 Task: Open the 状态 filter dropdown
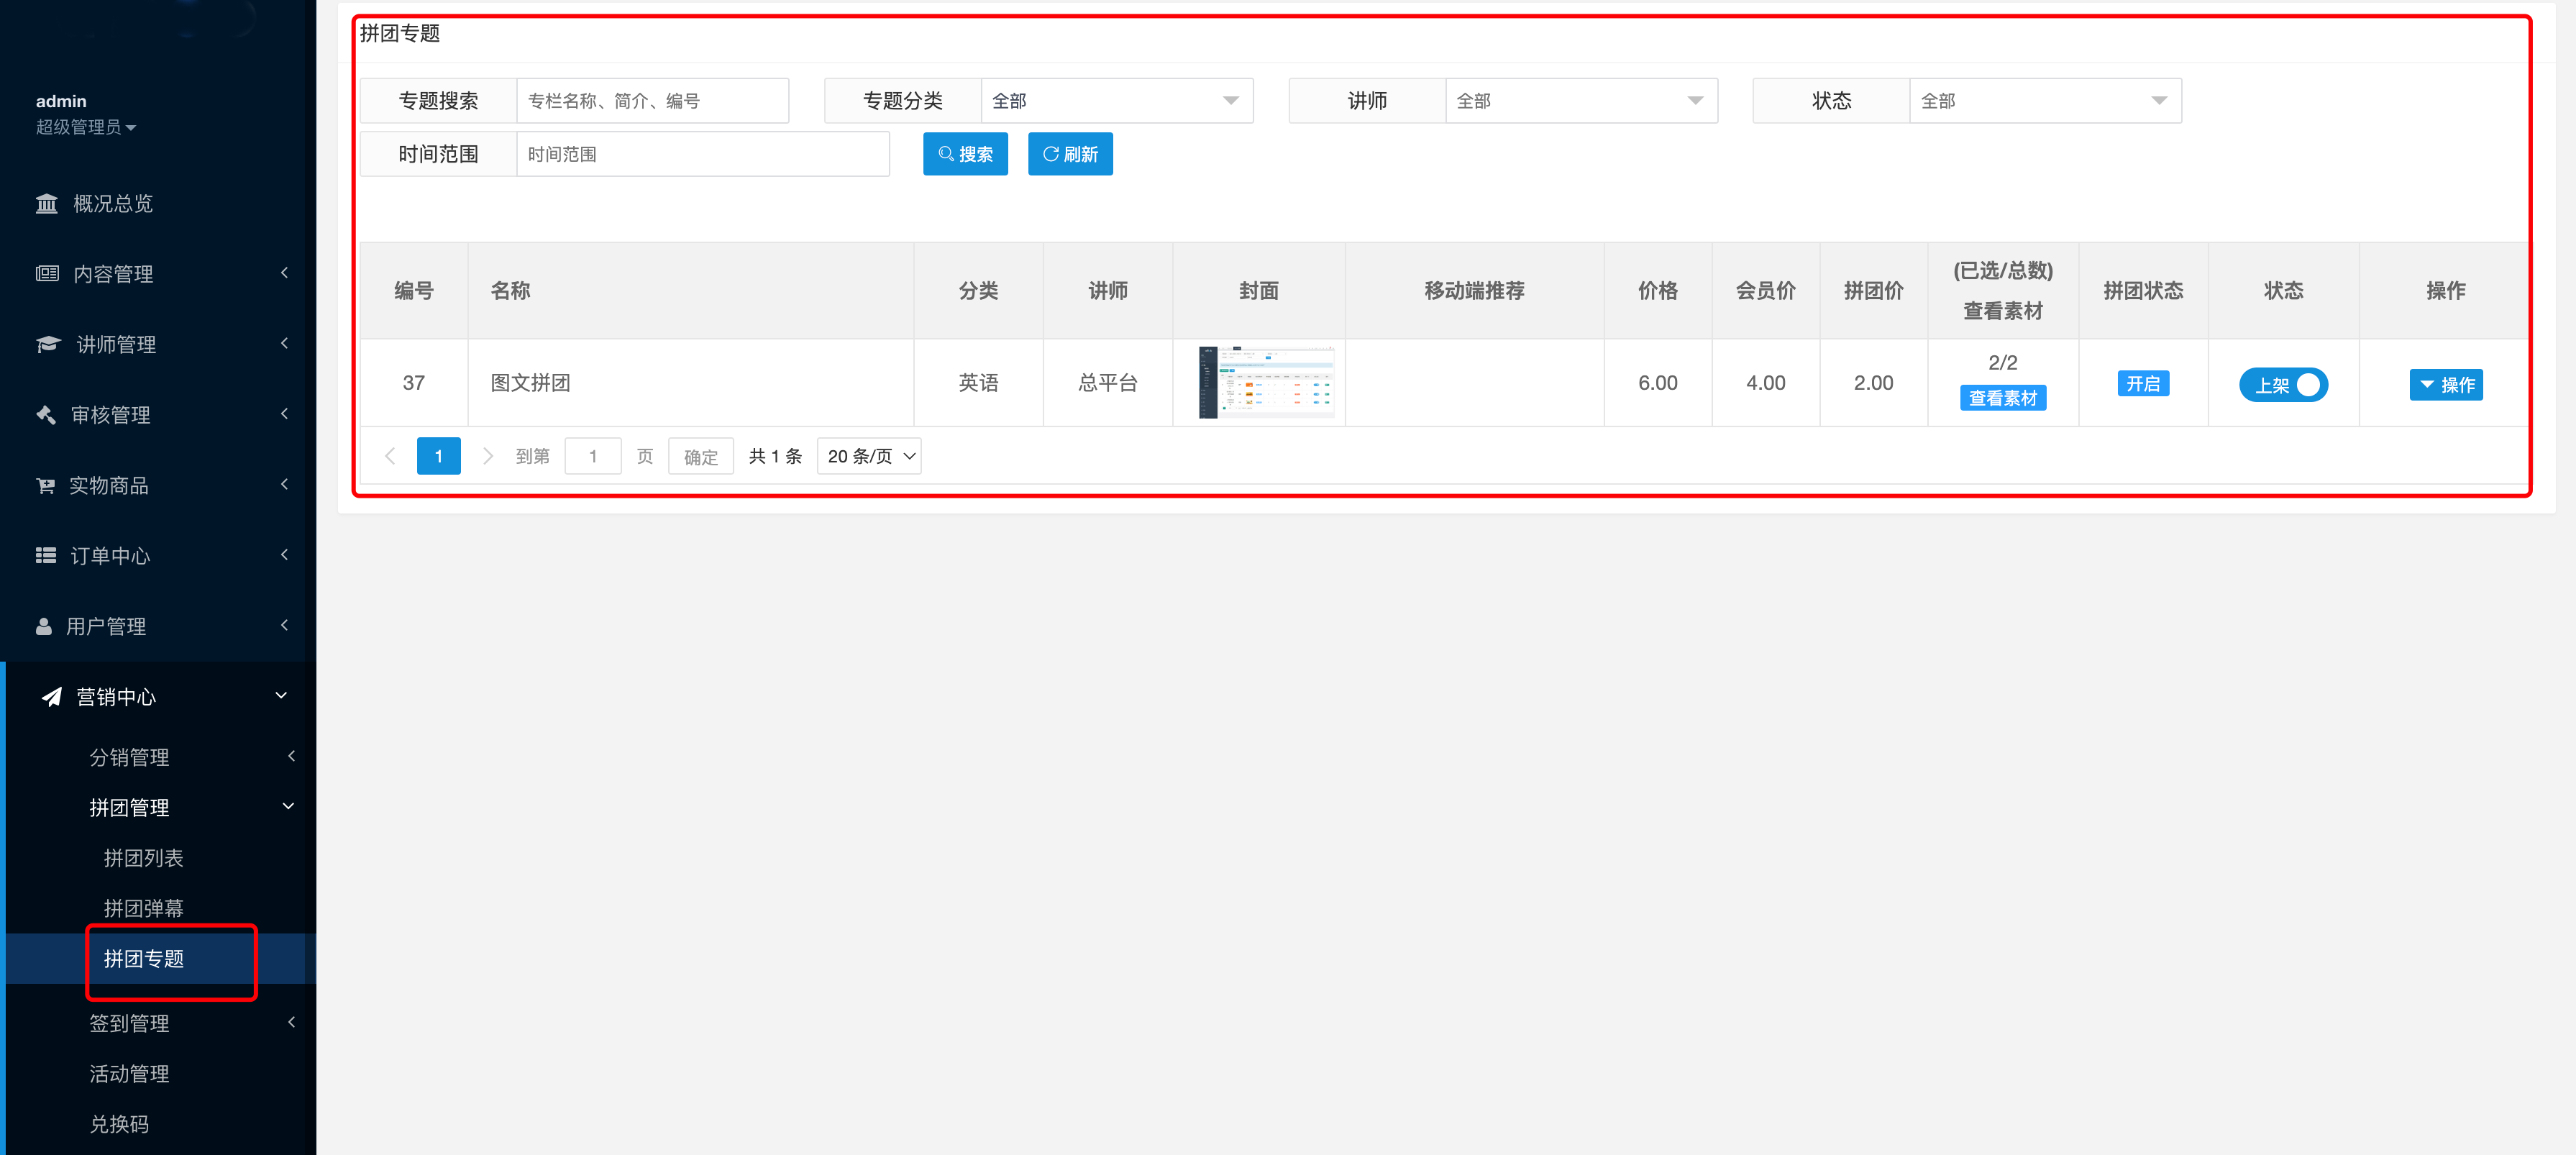pyautogui.click(x=2045, y=101)
